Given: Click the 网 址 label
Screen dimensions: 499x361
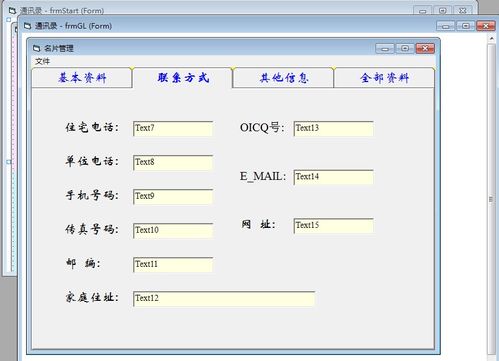Looking at the screenshot, I should coord(258,225).
